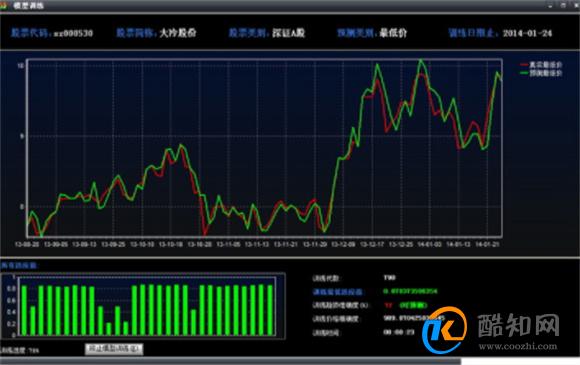Click the green fitness value readout

[410, 291]
